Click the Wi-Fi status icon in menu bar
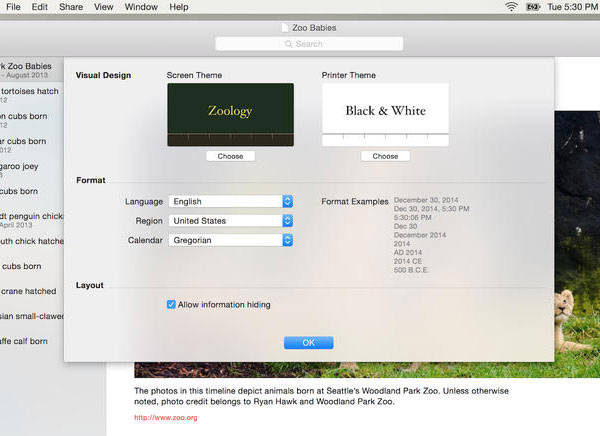600x436 pixels. [x=512, y=7]
